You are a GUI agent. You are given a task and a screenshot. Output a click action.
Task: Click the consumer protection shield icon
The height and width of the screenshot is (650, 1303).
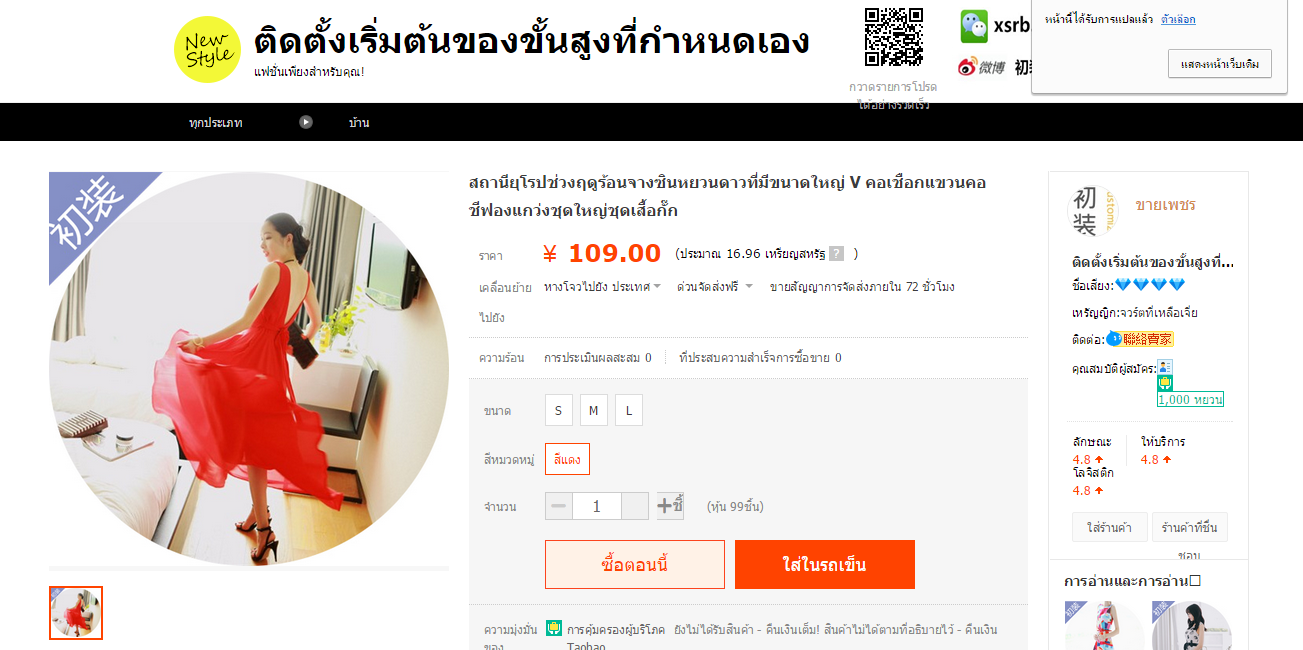(554, 628)
